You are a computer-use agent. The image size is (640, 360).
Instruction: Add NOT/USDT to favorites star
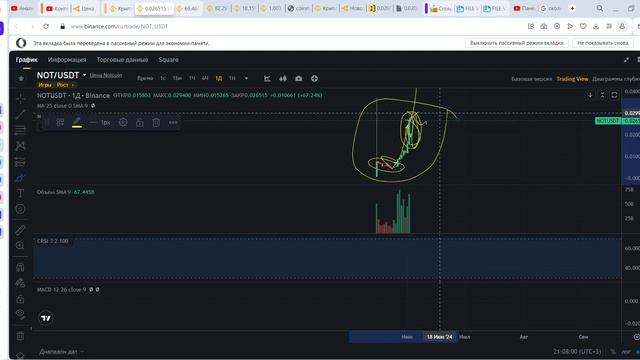point(21,78)
